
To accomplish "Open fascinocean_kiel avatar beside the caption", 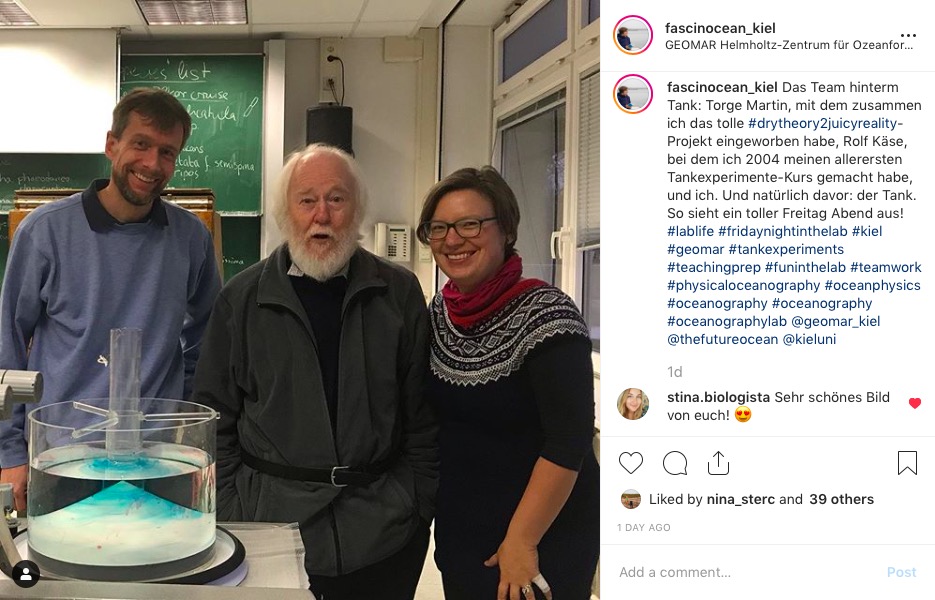I will pyautogui.click(x=633, y=94).
